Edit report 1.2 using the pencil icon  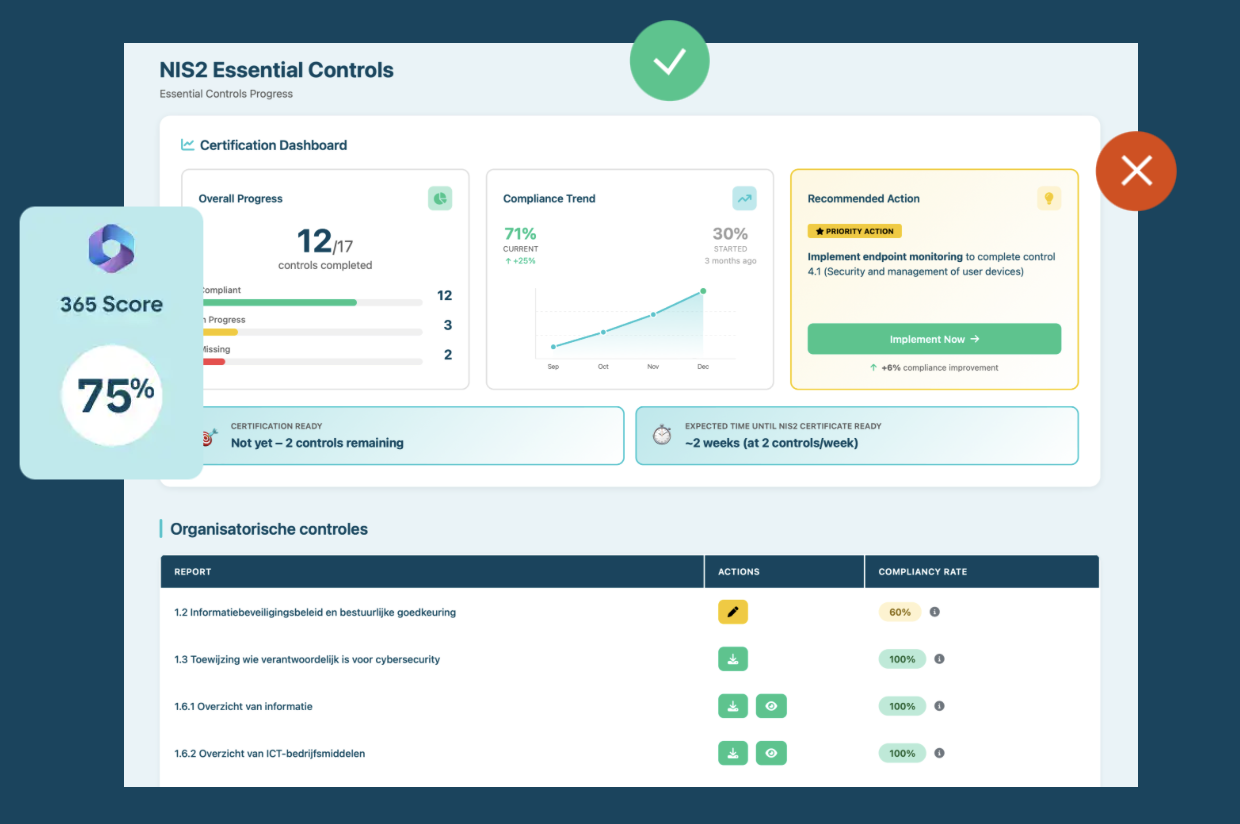(732, 611)
